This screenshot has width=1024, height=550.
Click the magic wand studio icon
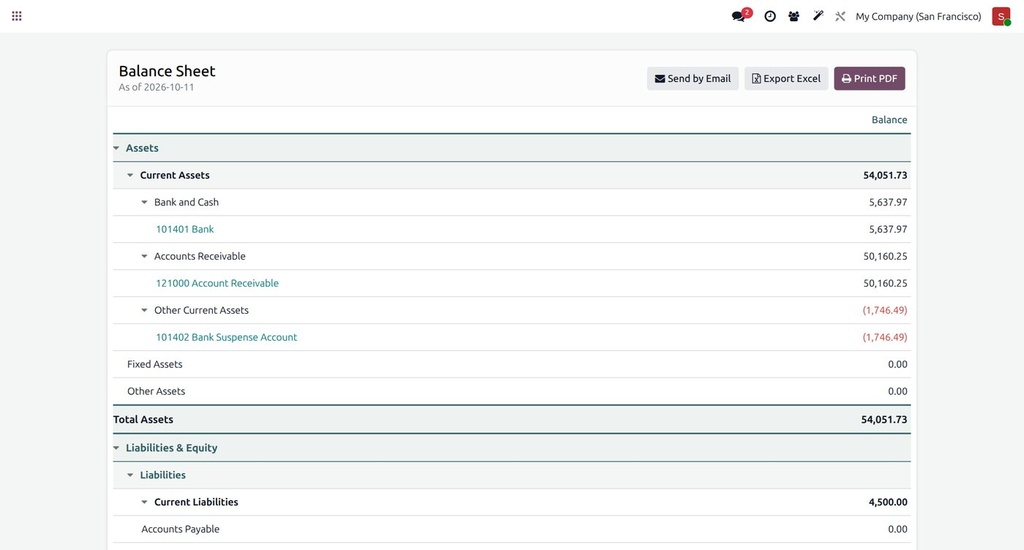coord(818,16)
